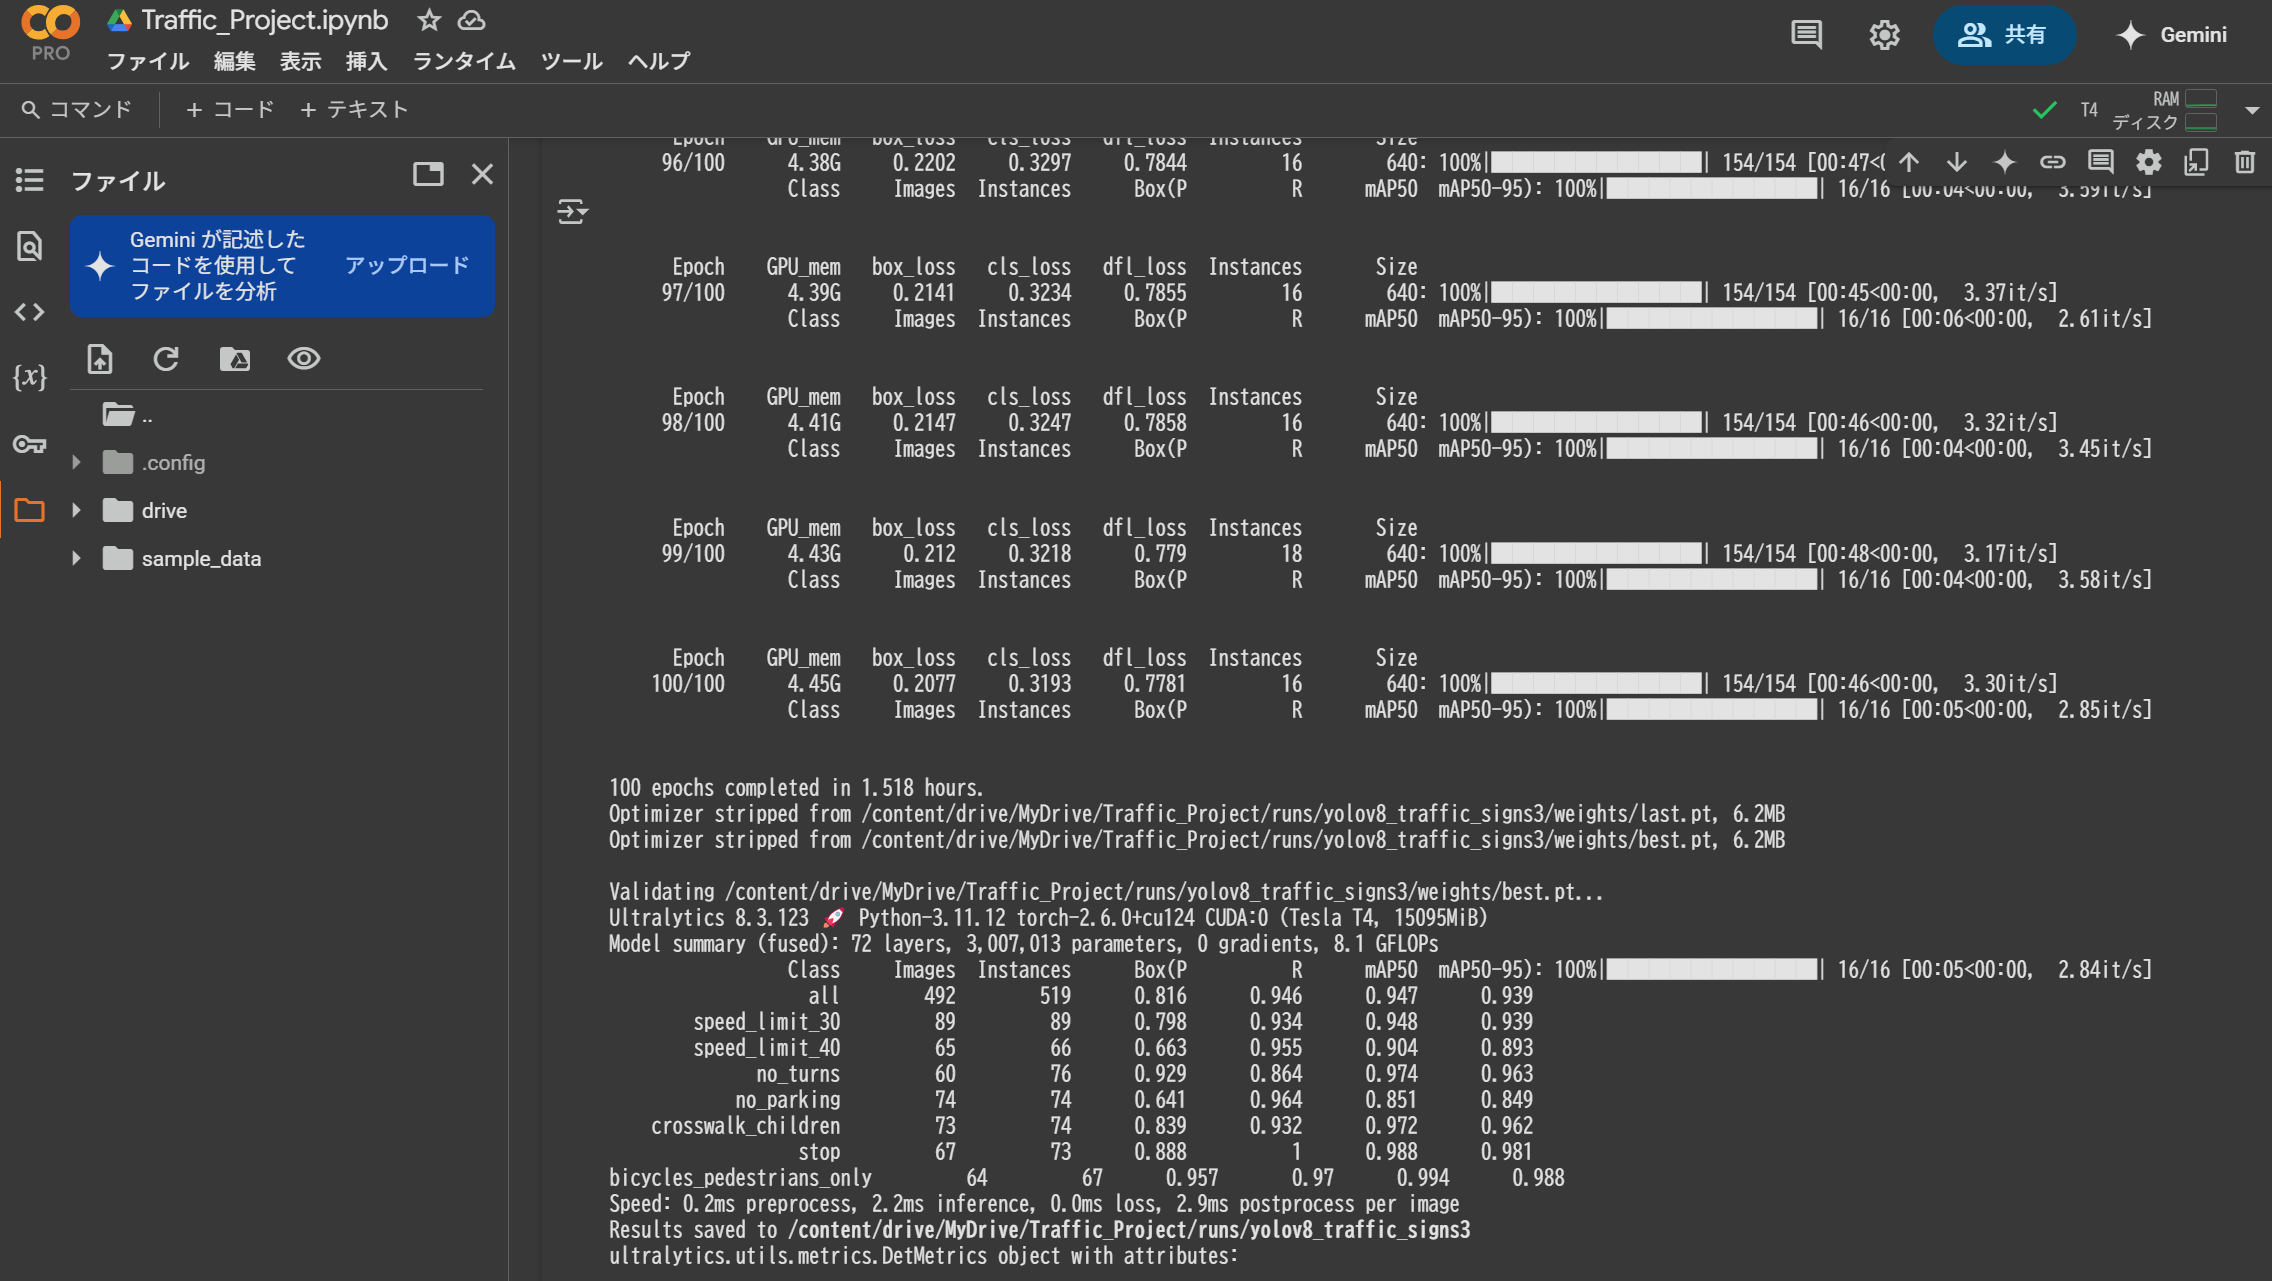Add a new code cell with + コード
The width and height of the screenshot is (2272, 1281).
[230, 109]
